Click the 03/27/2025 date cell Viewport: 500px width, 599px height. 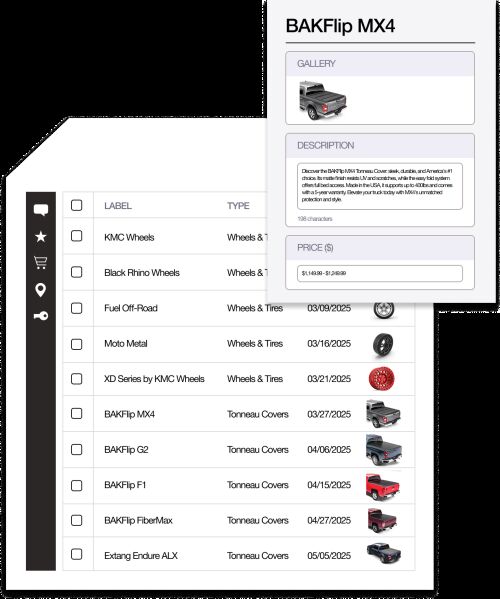point(329,414)
